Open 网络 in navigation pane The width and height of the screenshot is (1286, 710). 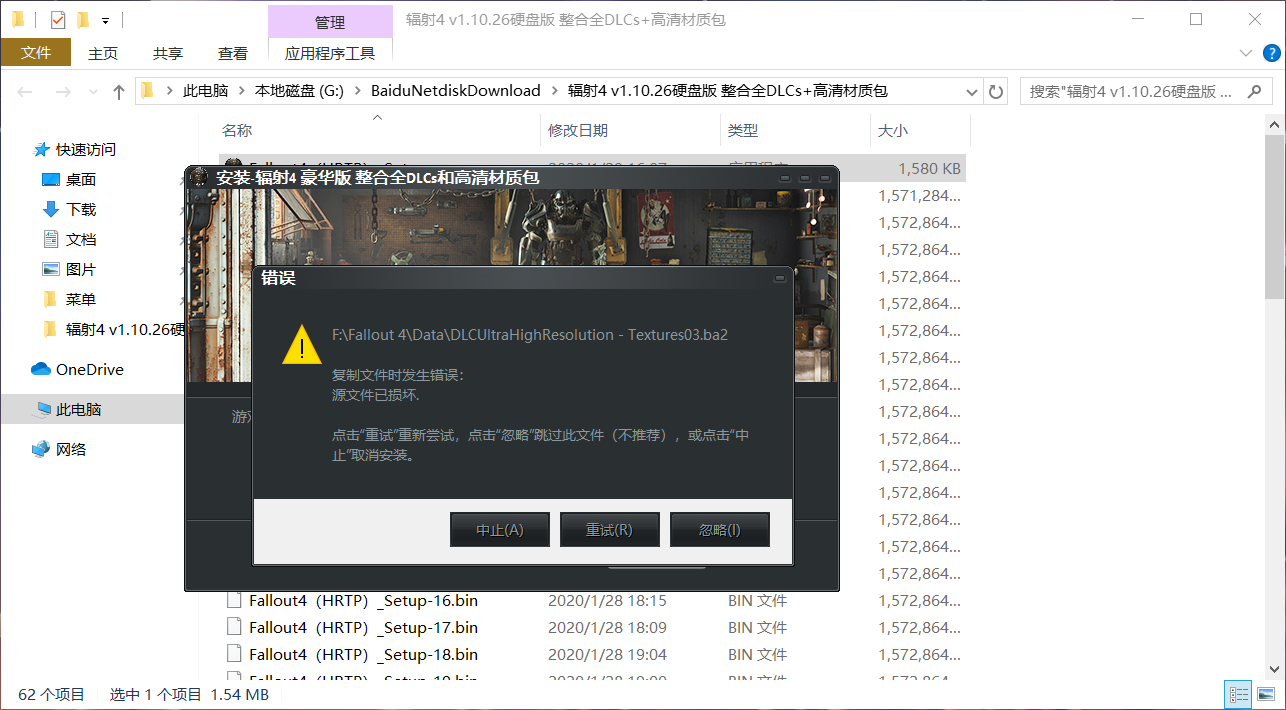pos(70,450)
